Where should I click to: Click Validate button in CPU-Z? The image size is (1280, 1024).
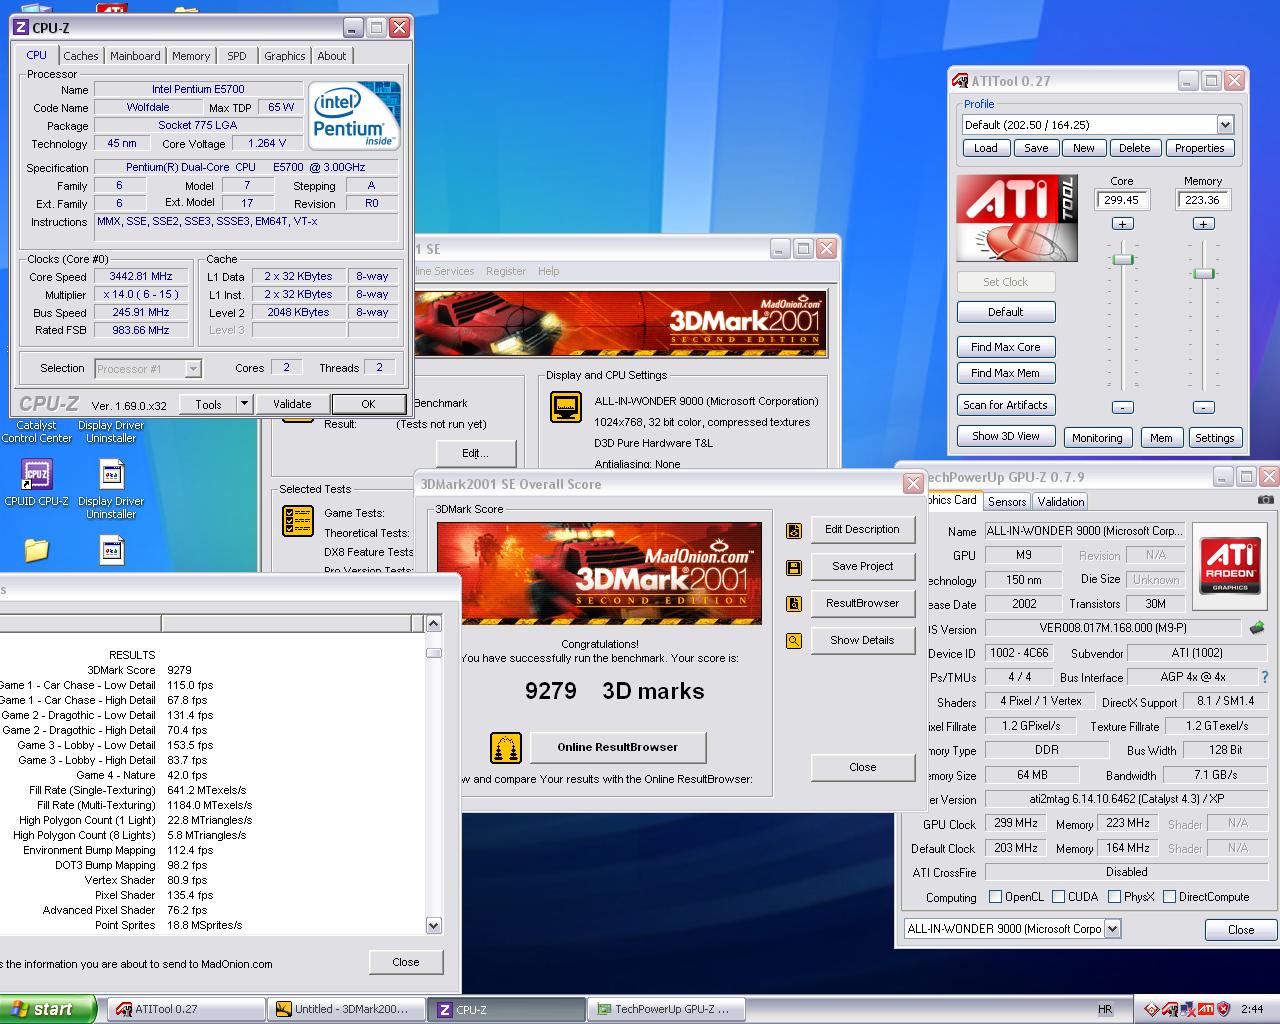point(292,404)
